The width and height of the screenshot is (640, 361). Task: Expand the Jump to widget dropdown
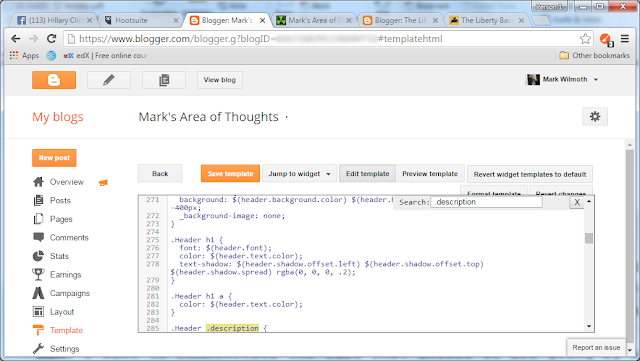tap(299, 174)
